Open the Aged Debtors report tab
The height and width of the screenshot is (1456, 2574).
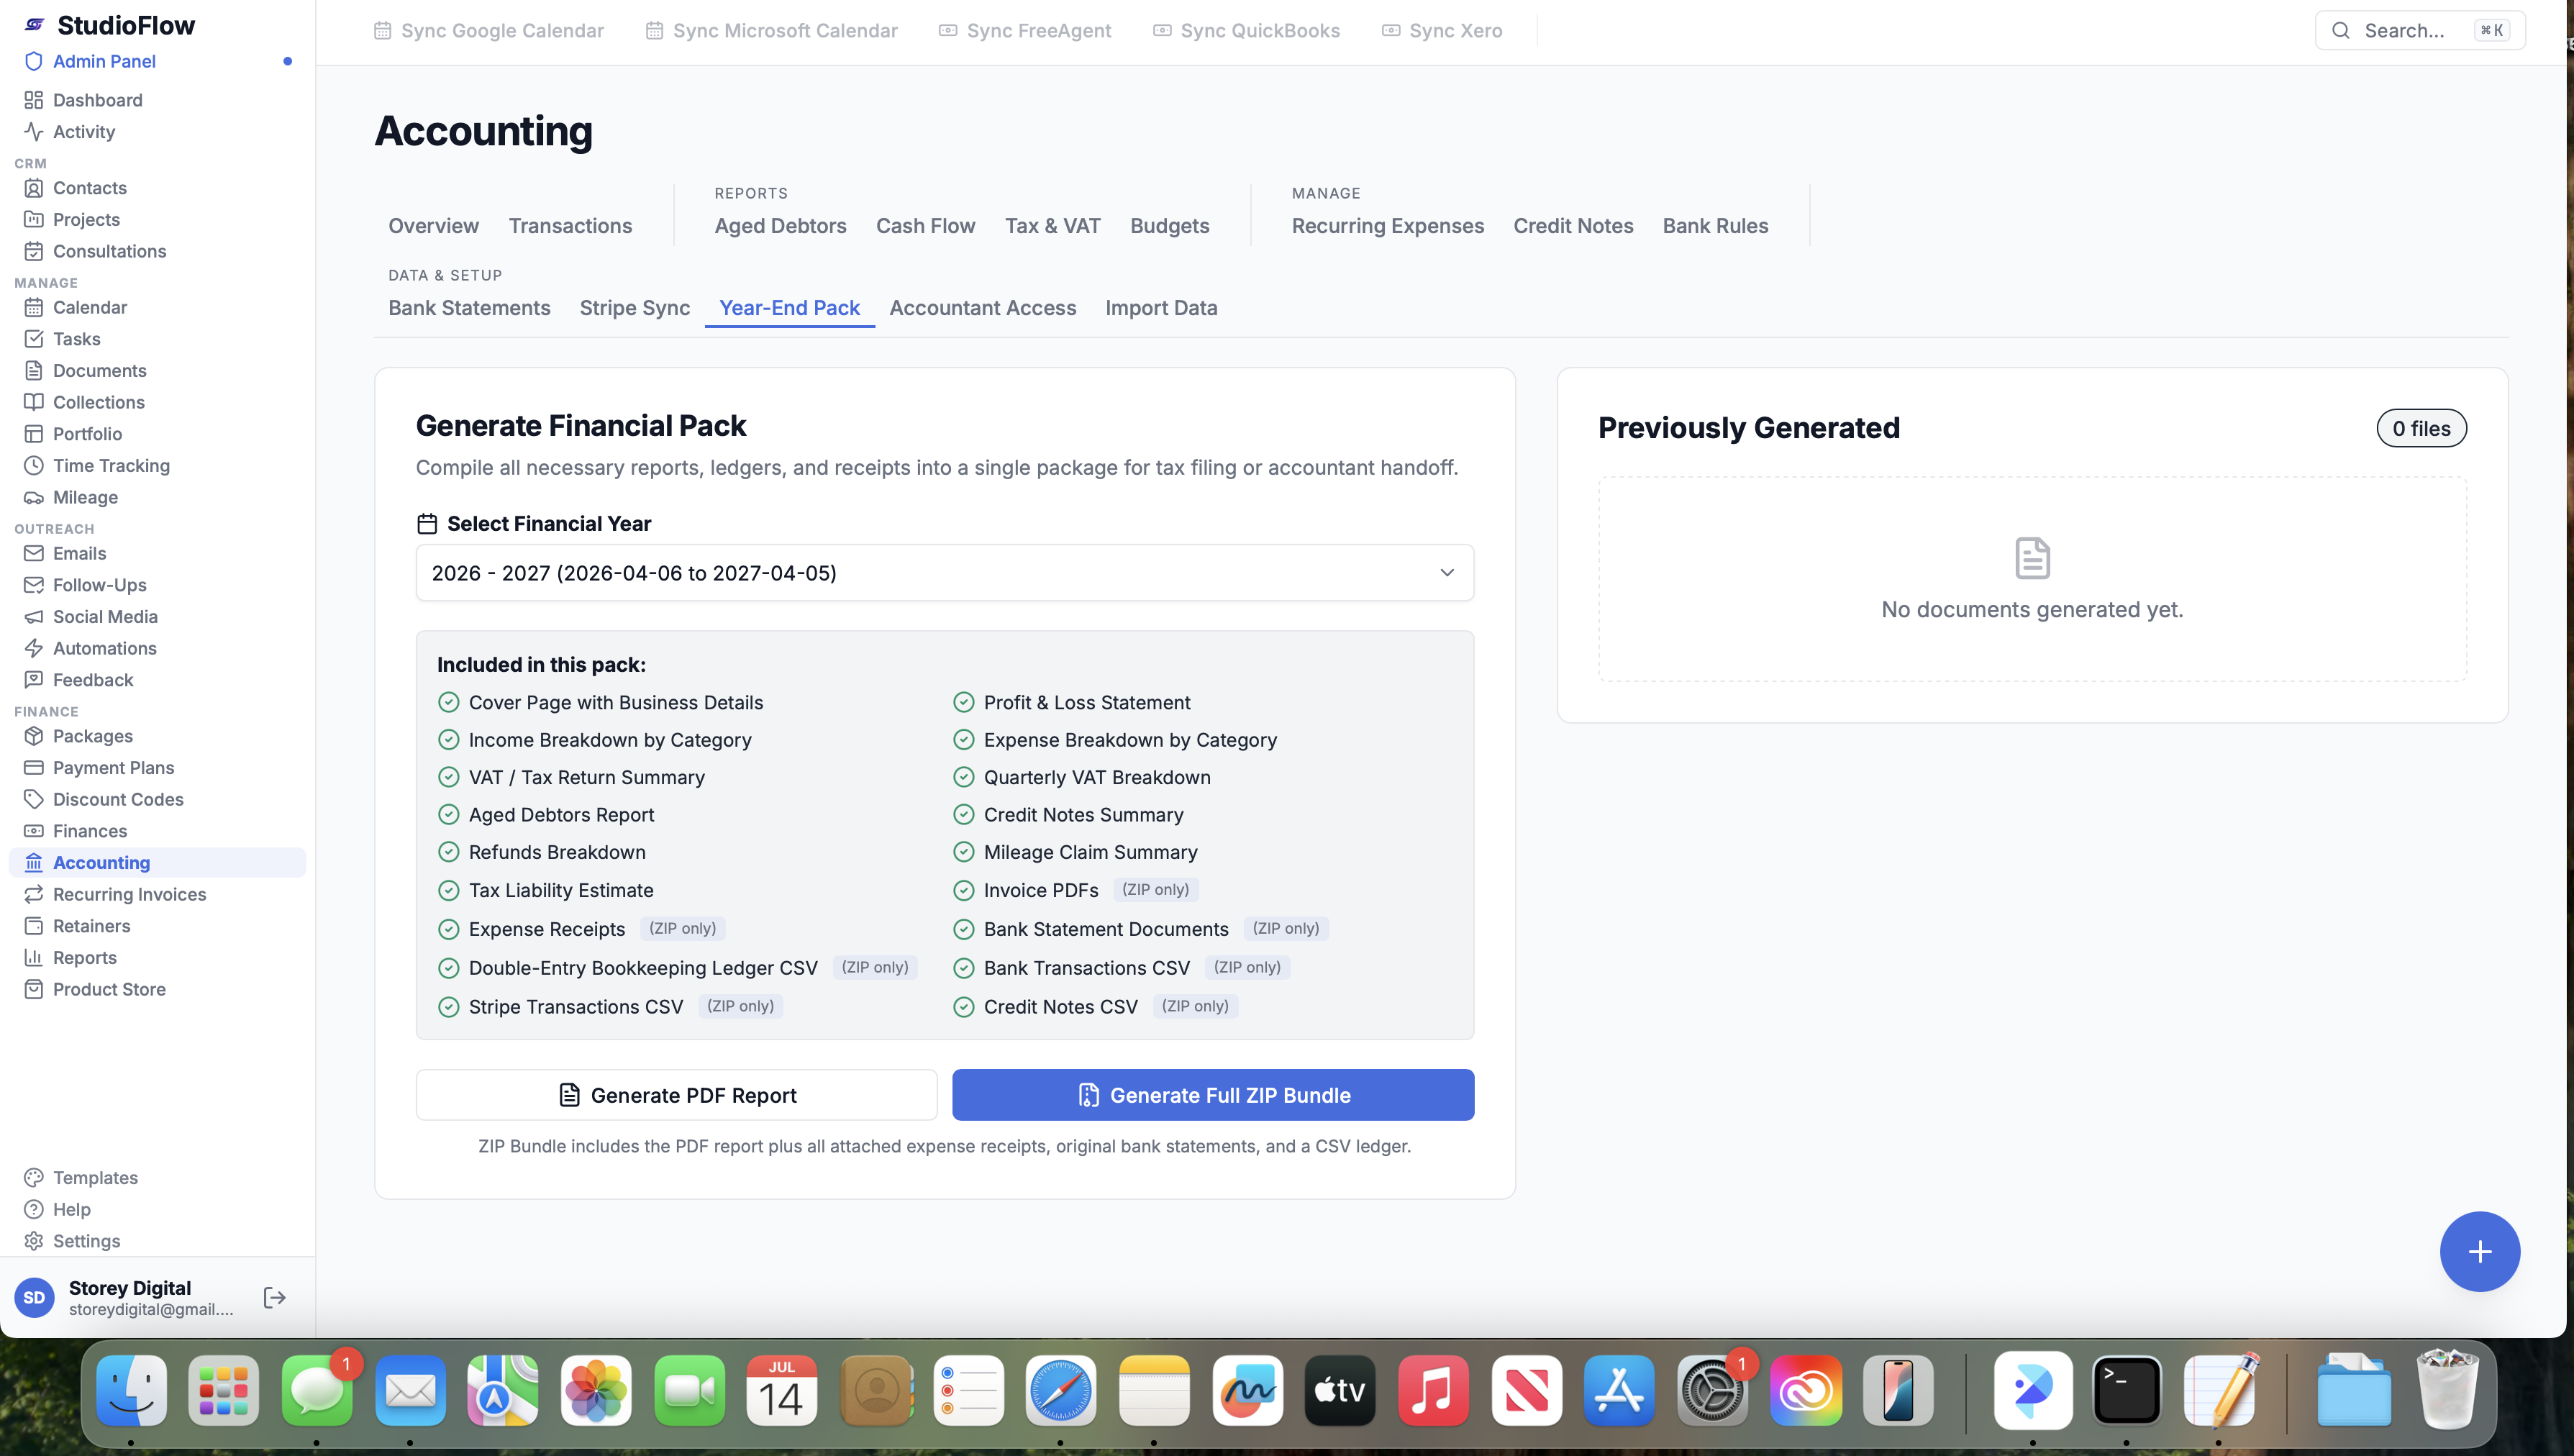pyautogui.click(x=780, y=226)
